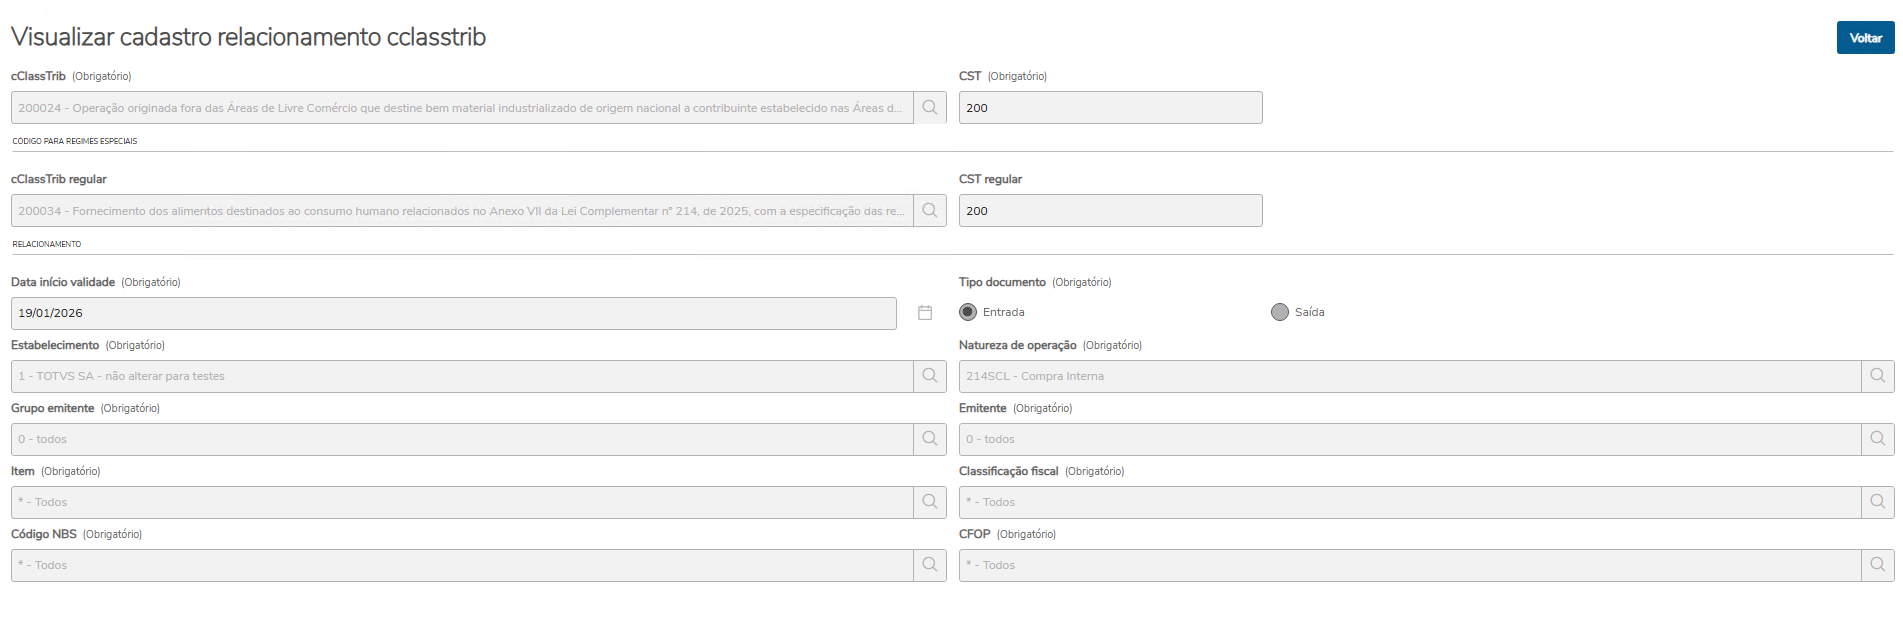Click the CFOP search magnifier icon
1903x624 pixels.
(x=1877, y=565)
